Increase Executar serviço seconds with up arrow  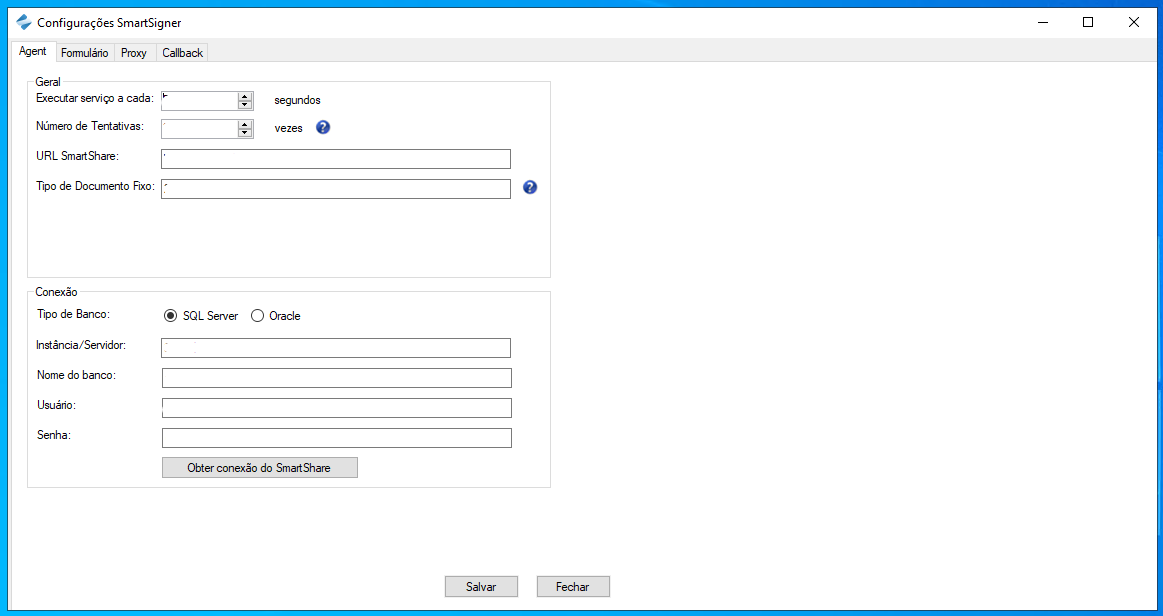pos(245,96)
